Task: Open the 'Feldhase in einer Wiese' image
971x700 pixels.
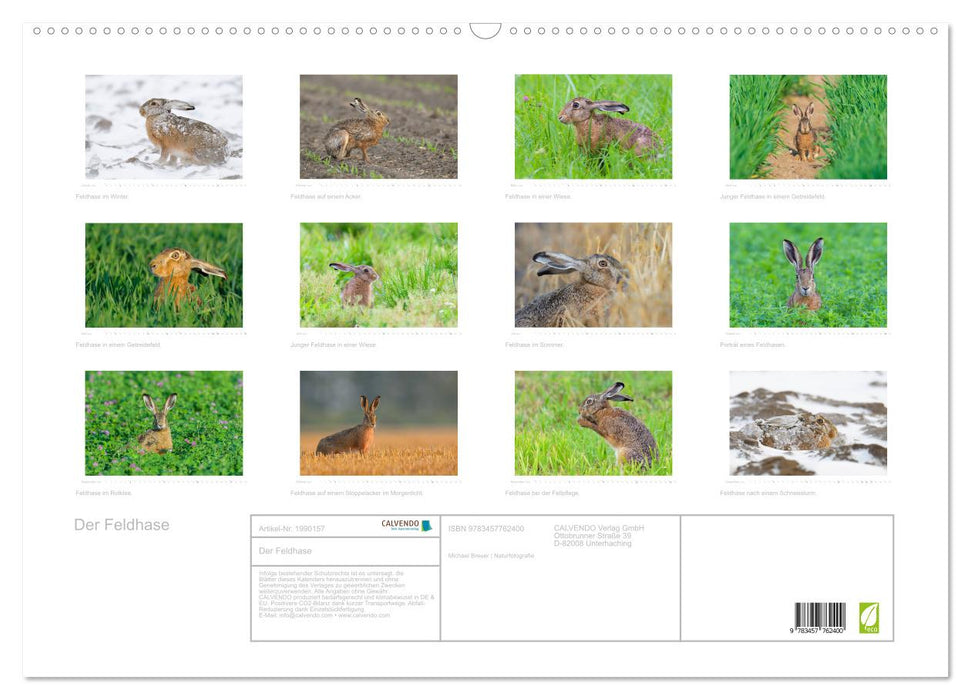Action: [x=593, y=127]
